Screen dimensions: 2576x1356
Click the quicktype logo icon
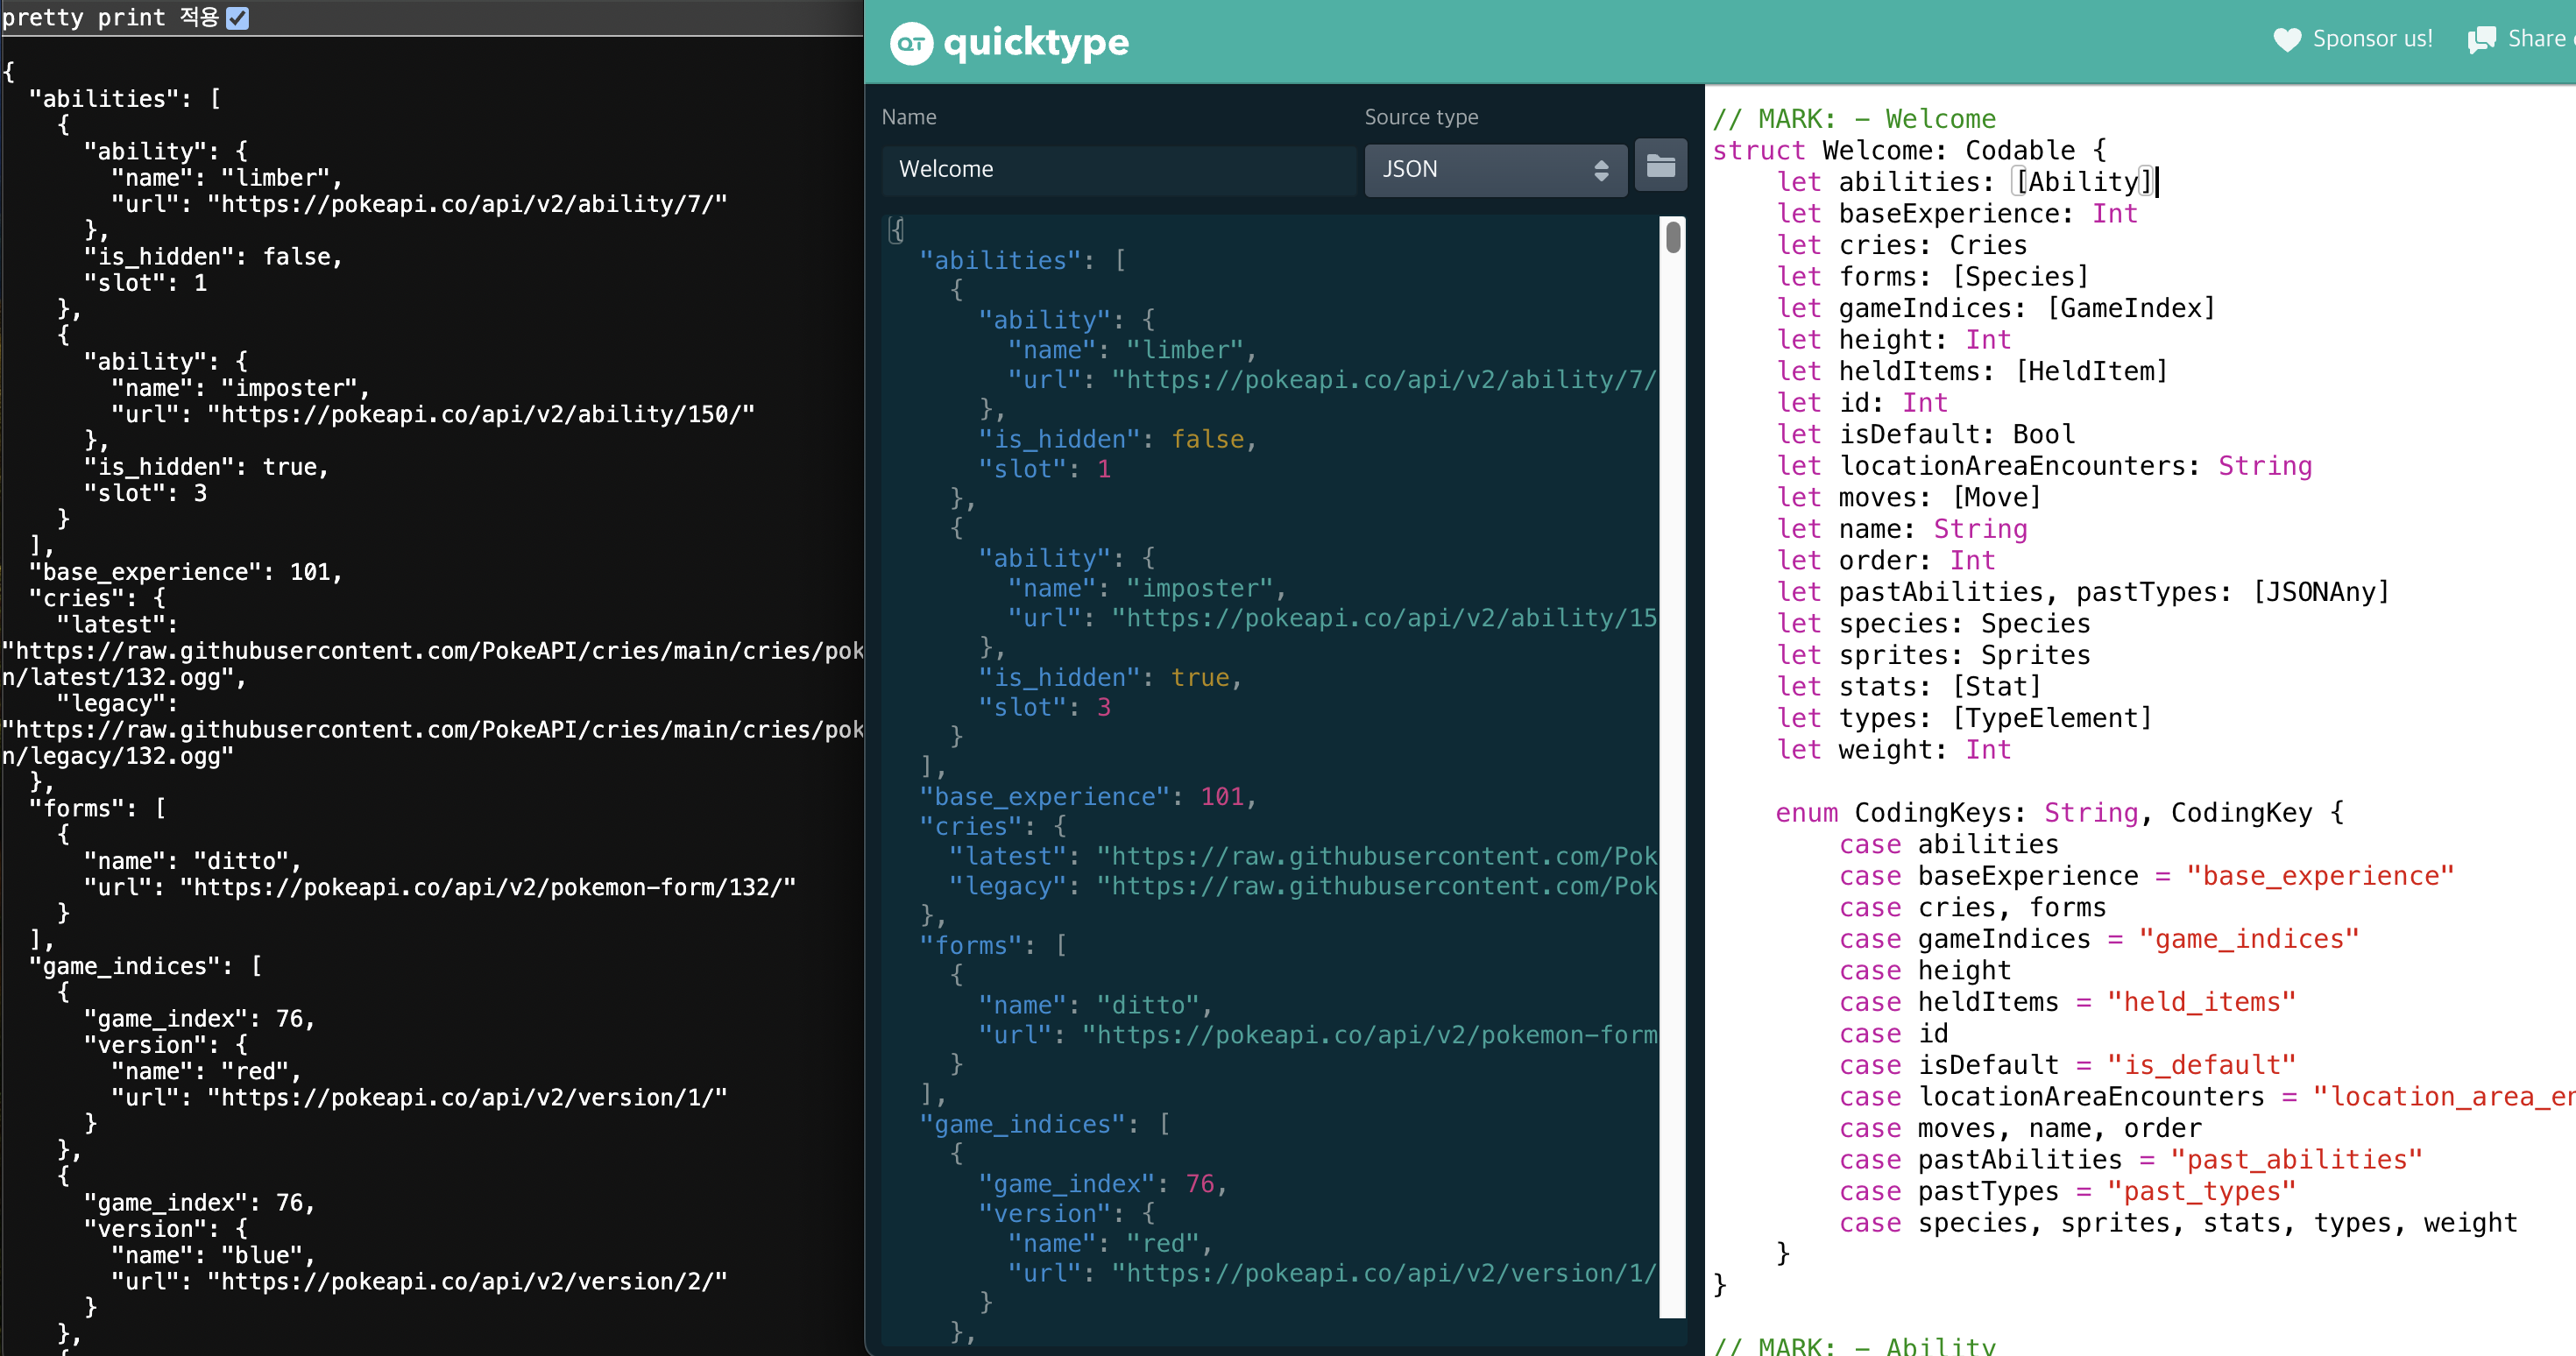coord(911,43)
